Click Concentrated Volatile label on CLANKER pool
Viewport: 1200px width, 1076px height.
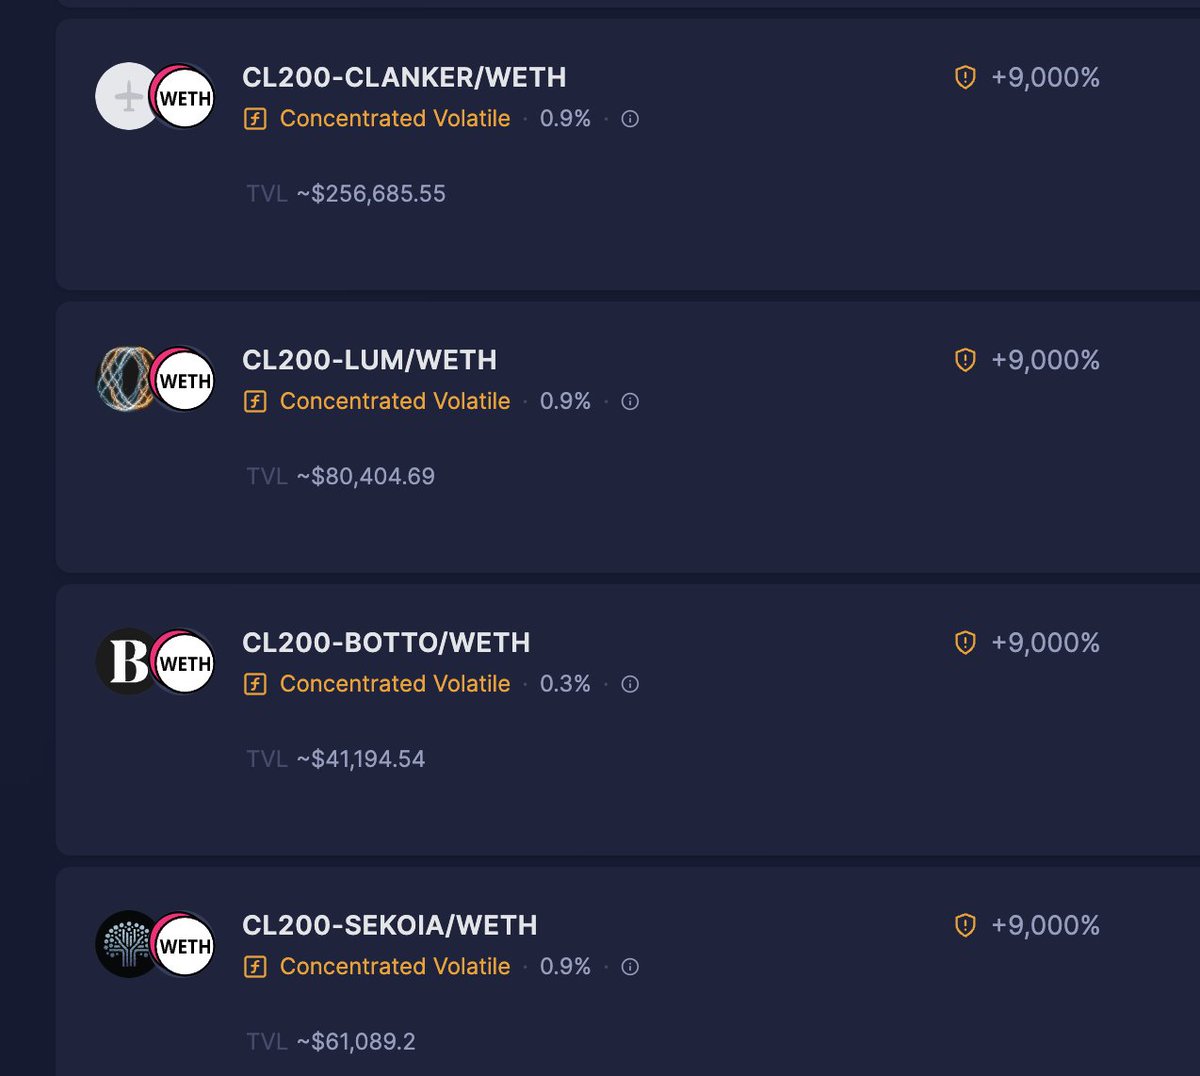tap(394, 118)
